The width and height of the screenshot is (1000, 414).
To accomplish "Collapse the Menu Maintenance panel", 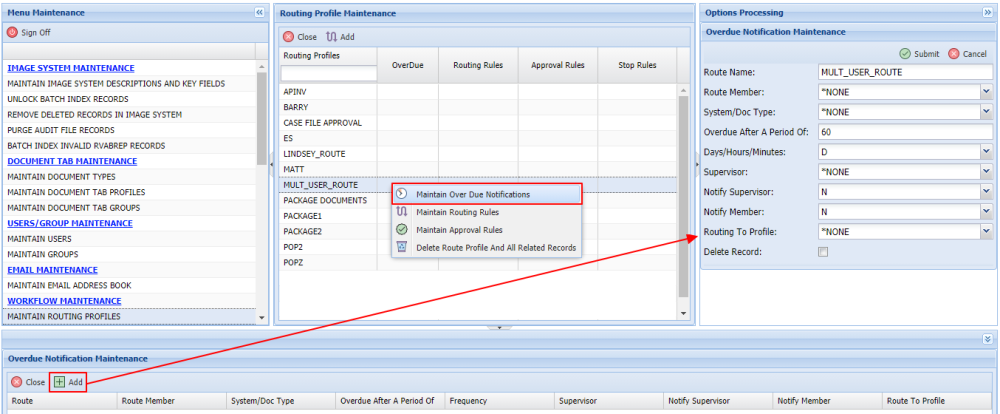I will tap(260, 12).
